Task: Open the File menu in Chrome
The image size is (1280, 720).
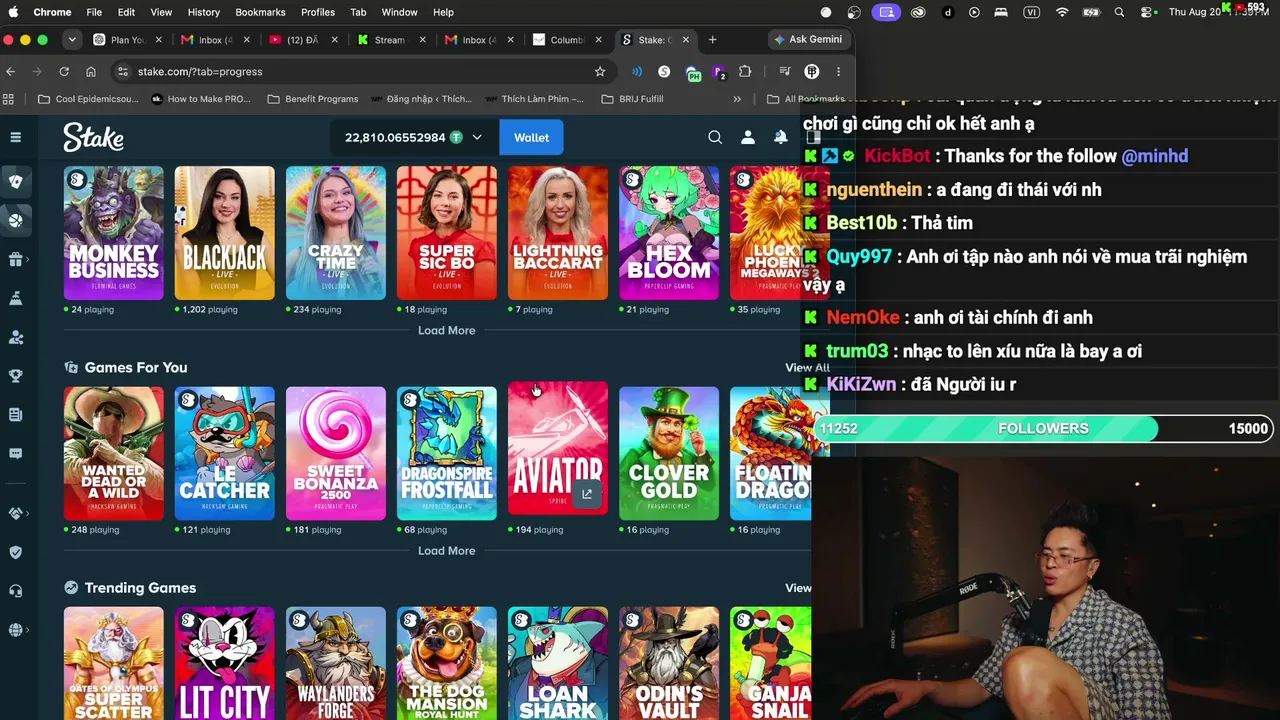Action: pyautogui.click(x=94, y=12)
